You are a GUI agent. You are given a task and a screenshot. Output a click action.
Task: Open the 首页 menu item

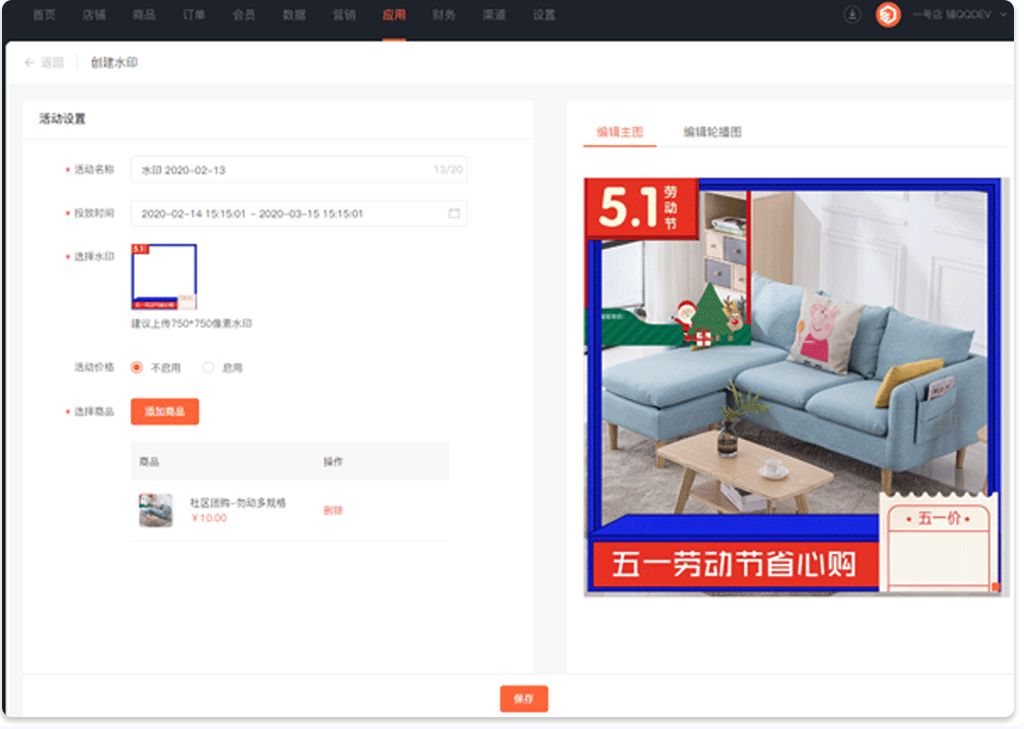point(44,15)
